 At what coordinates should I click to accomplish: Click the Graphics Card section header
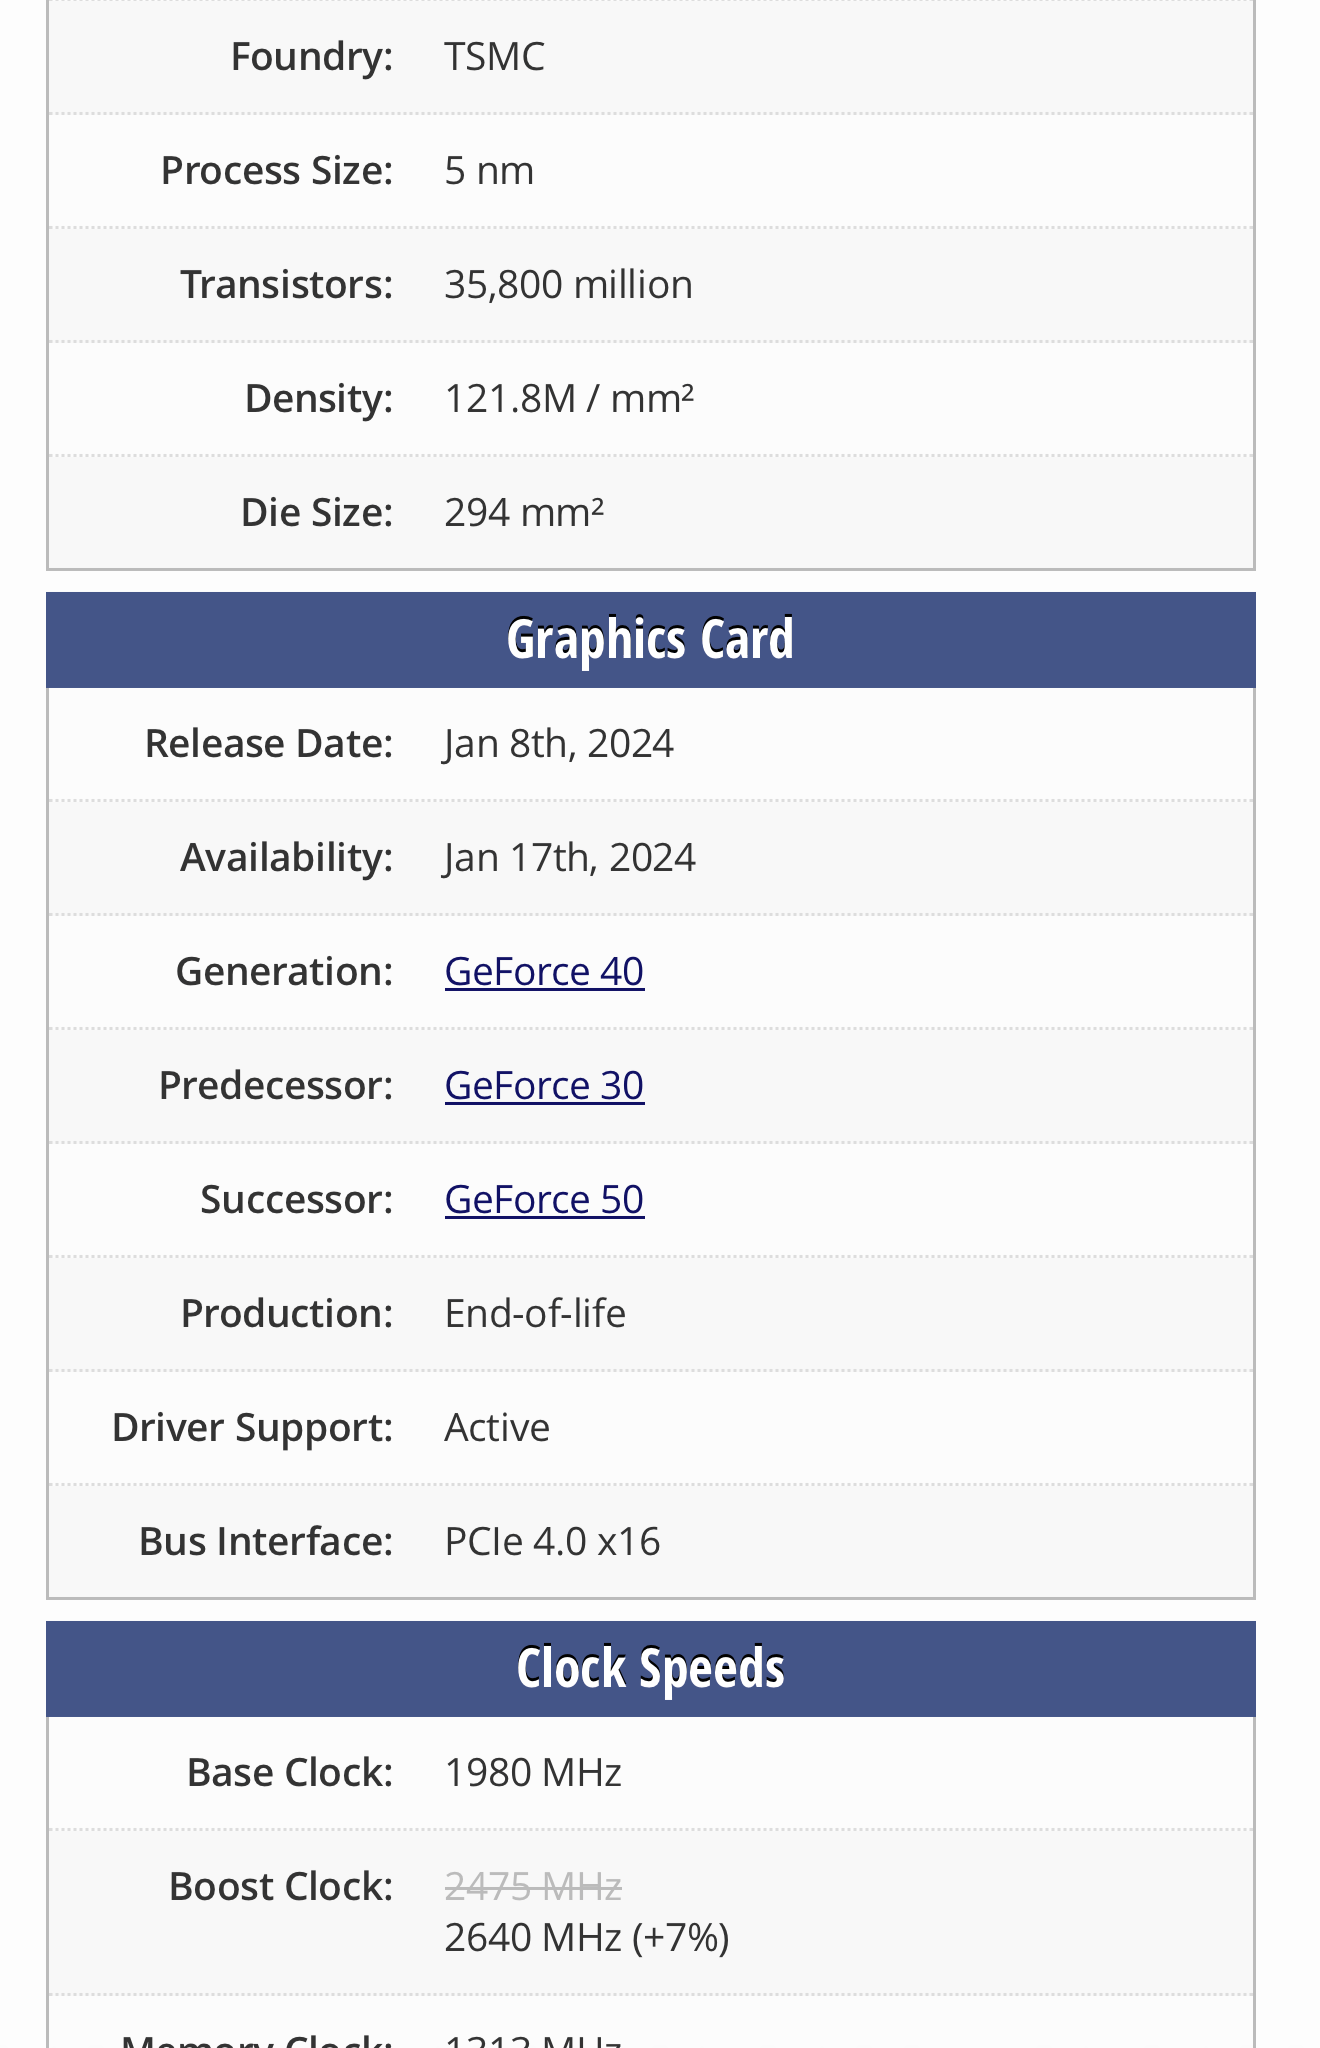pyautogui.click(x=650, y=639)
